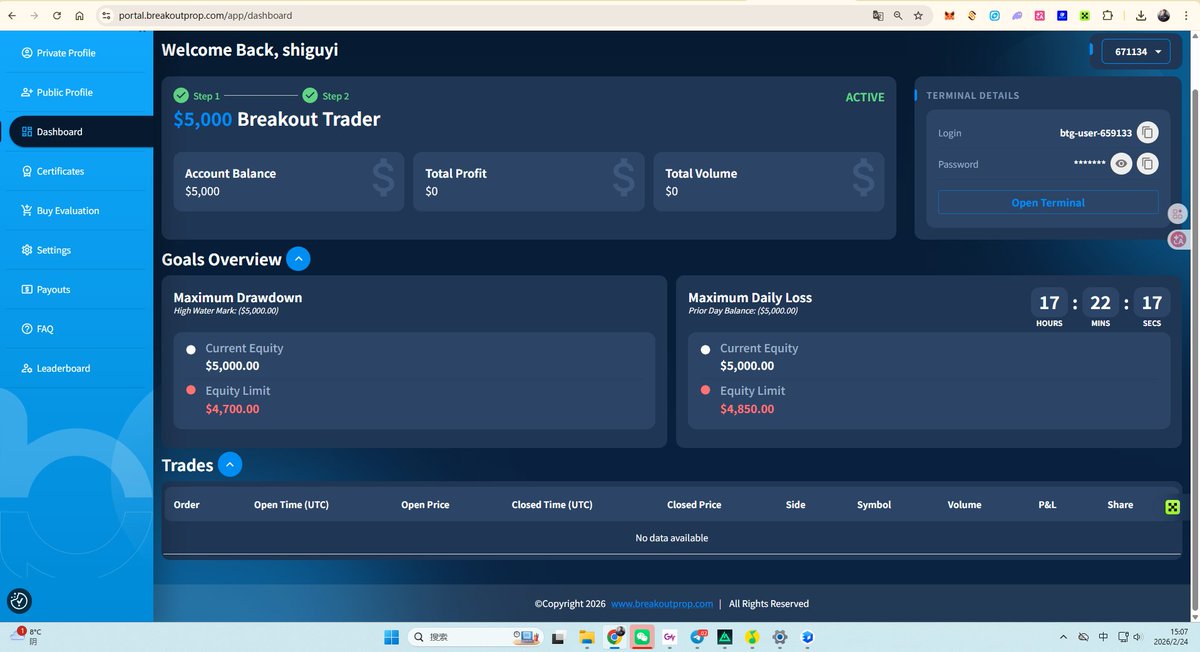This screenshot has width=1200, height=652.
Task: Click the Closed Price column header
Action: (694, 505)
